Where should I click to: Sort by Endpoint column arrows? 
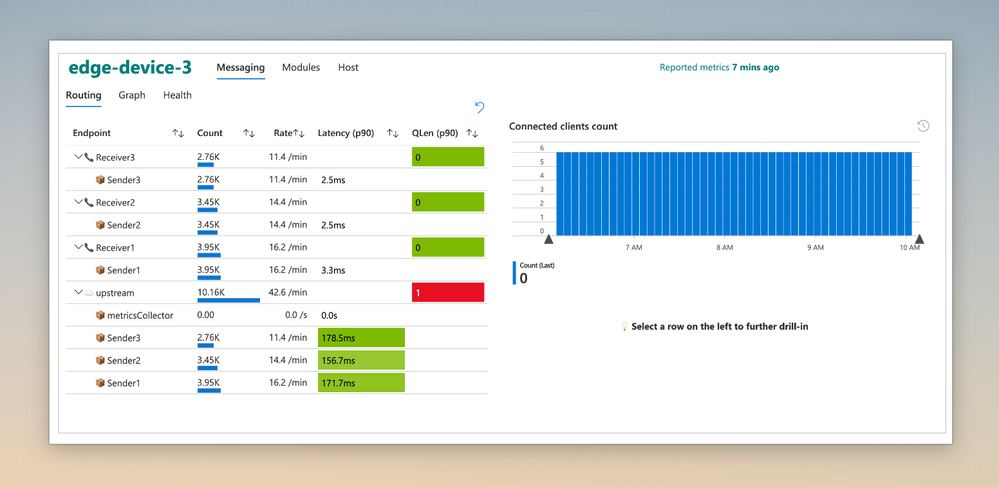tap(178, 133)
